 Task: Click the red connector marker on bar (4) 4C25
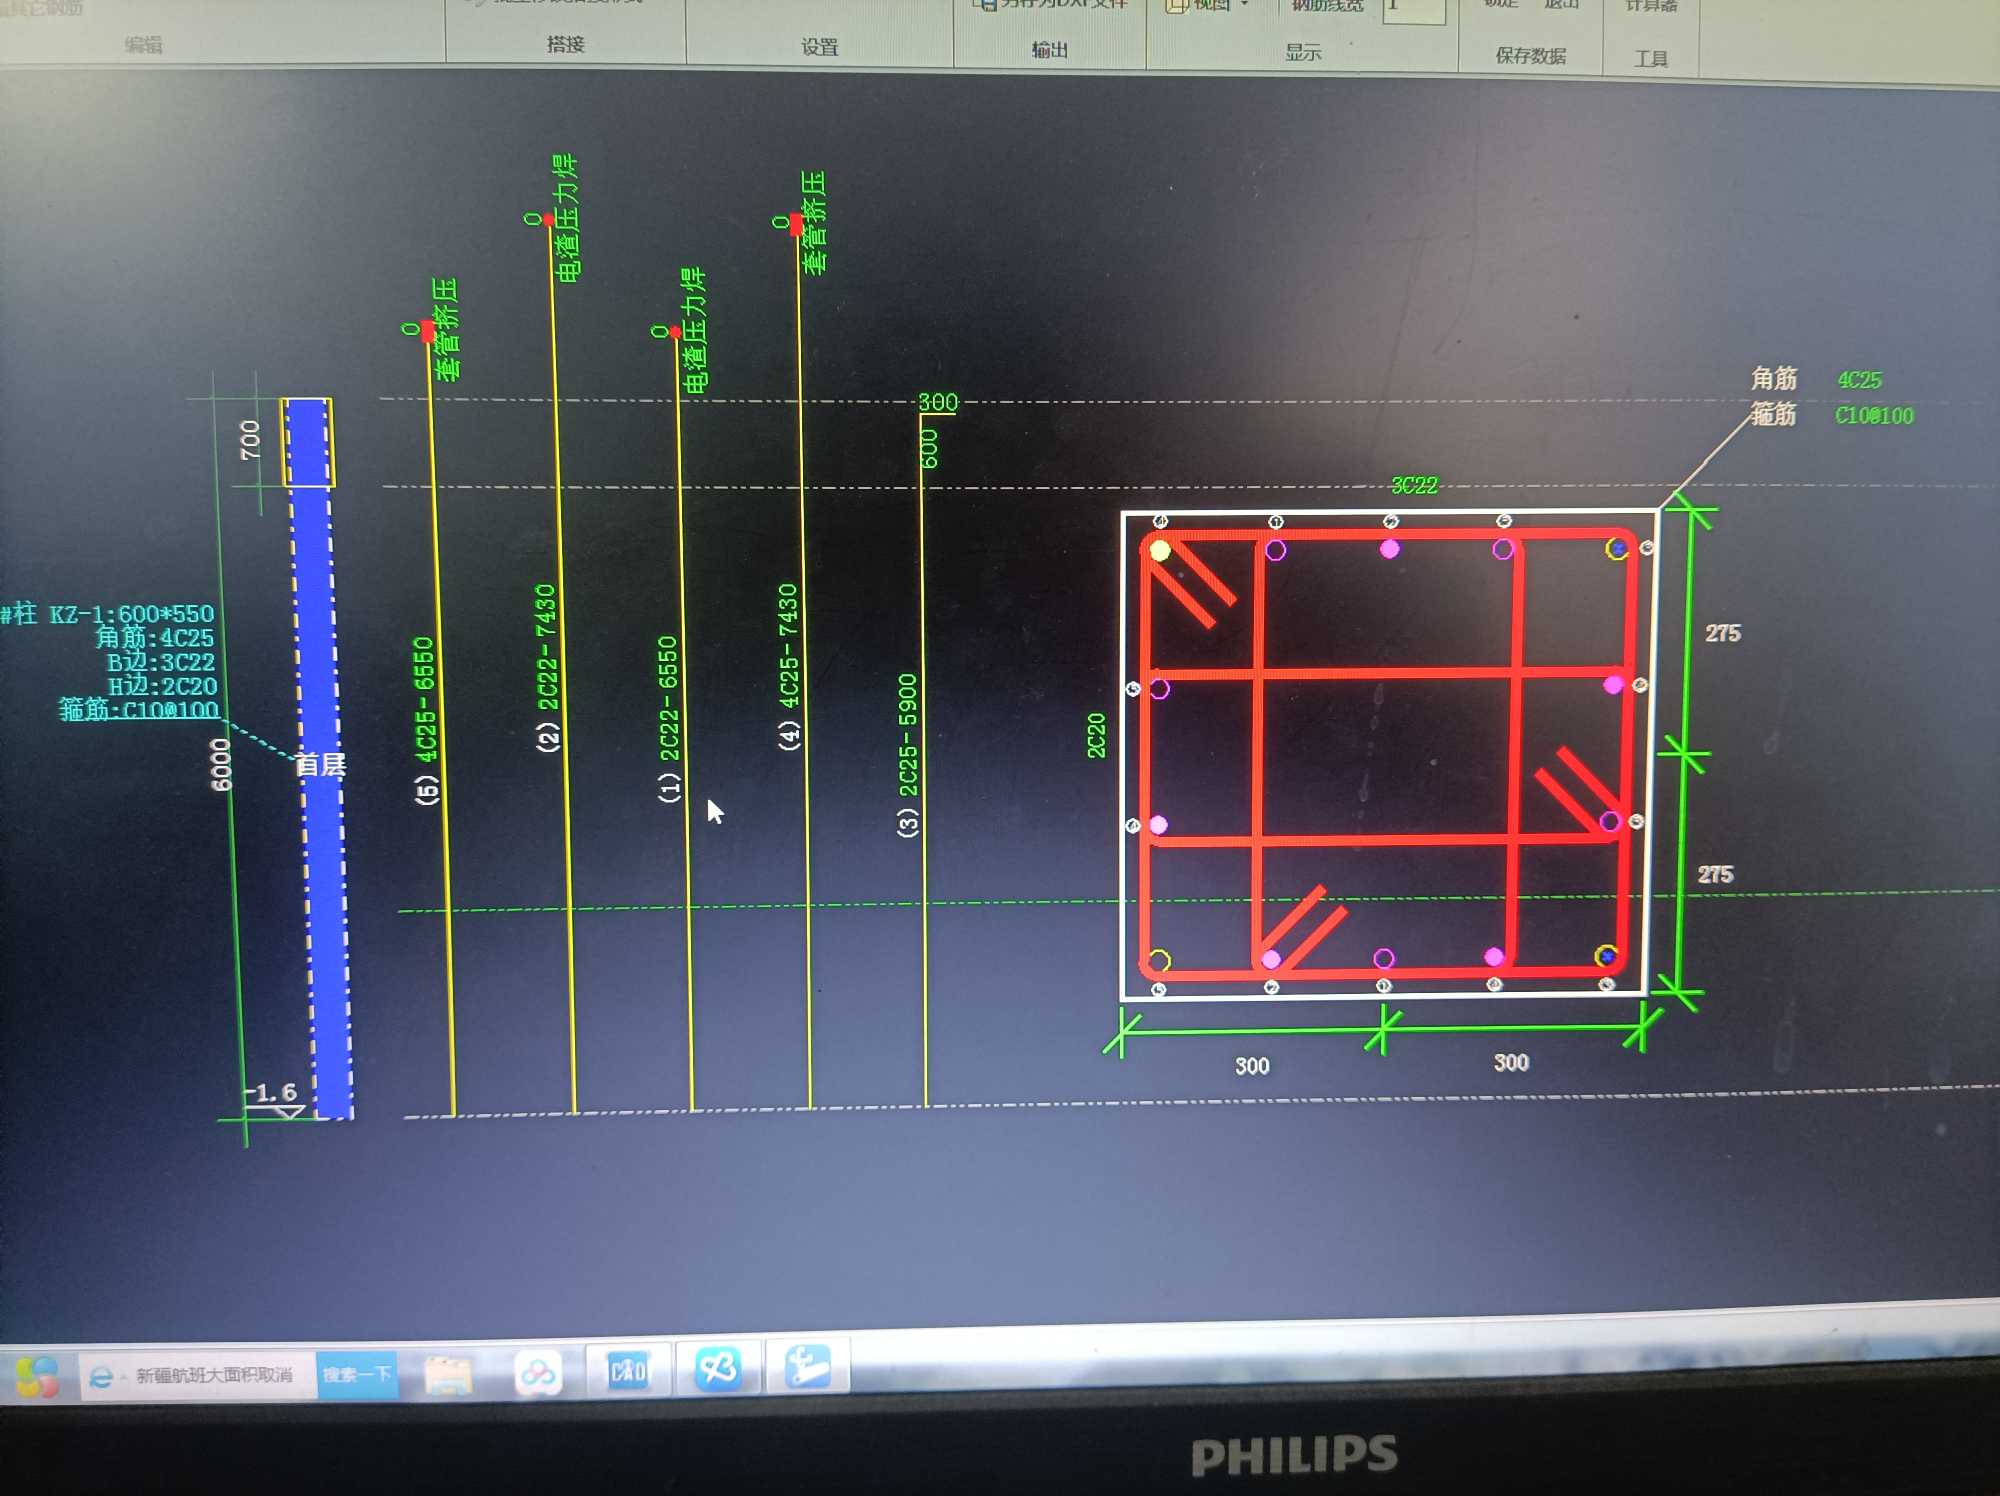click(x=796, y=223)
